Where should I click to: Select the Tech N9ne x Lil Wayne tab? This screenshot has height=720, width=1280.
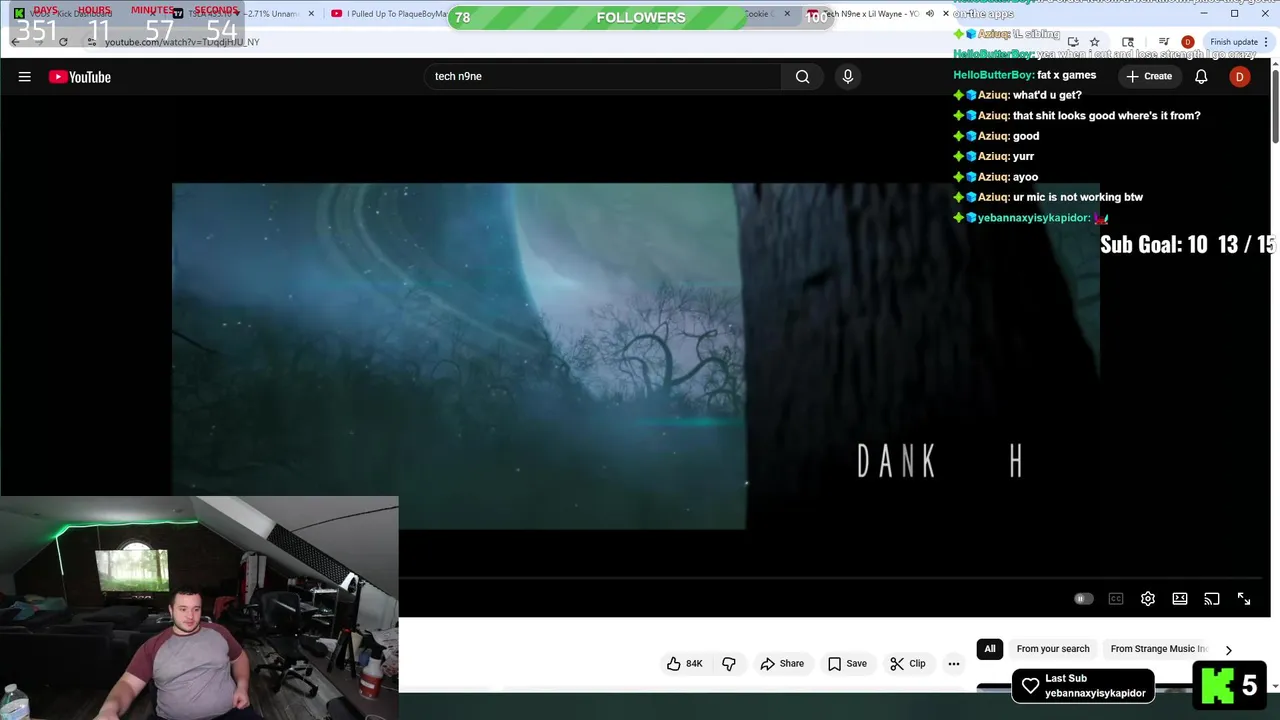pyautogui.click(x=876, y=14)
